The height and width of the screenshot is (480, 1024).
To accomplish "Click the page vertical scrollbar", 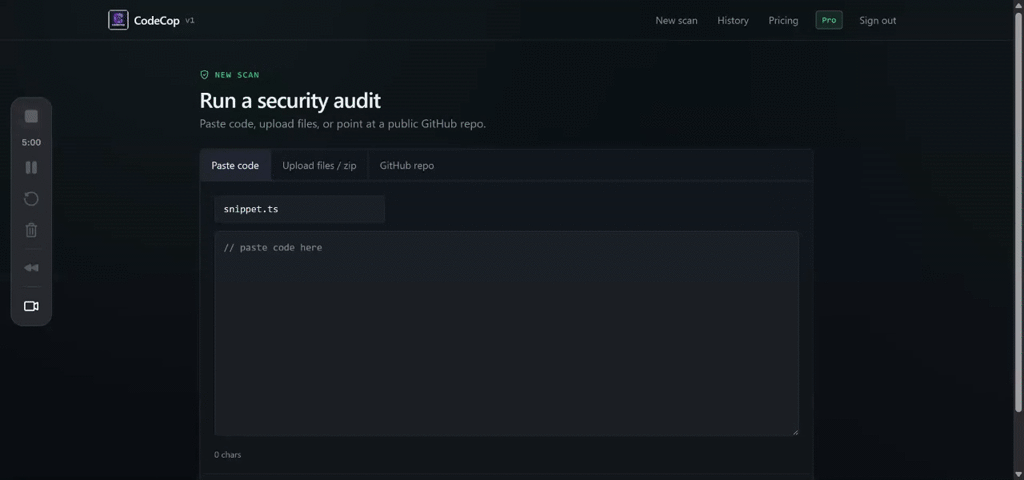I will [1018, 212].
